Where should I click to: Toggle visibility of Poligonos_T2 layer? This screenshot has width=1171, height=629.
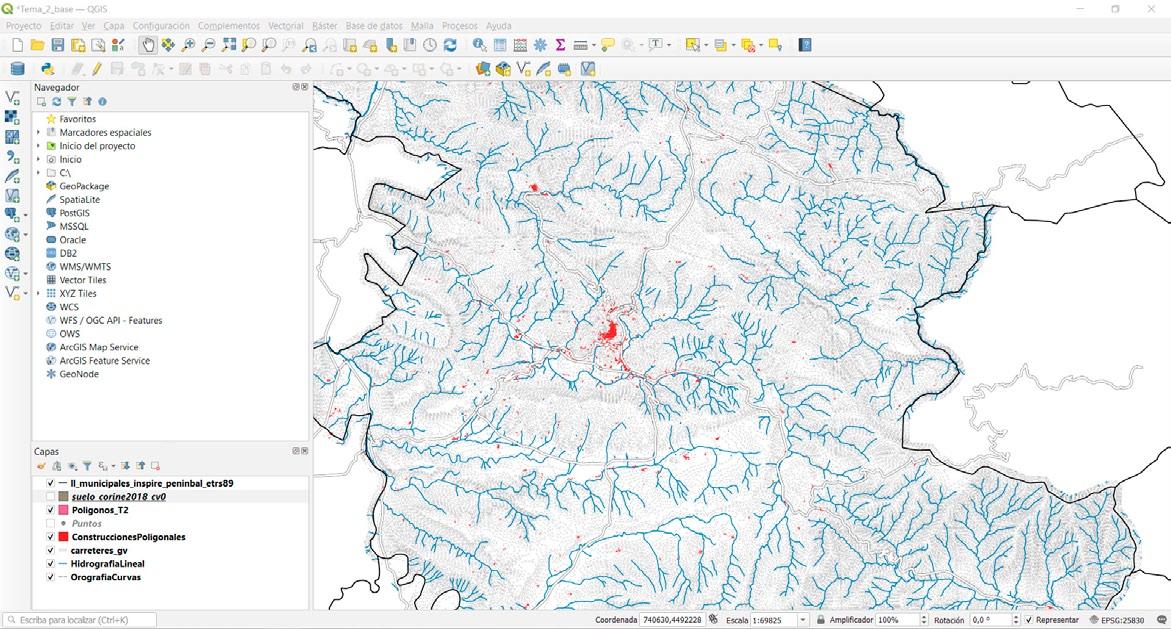[x=50, y=510]
